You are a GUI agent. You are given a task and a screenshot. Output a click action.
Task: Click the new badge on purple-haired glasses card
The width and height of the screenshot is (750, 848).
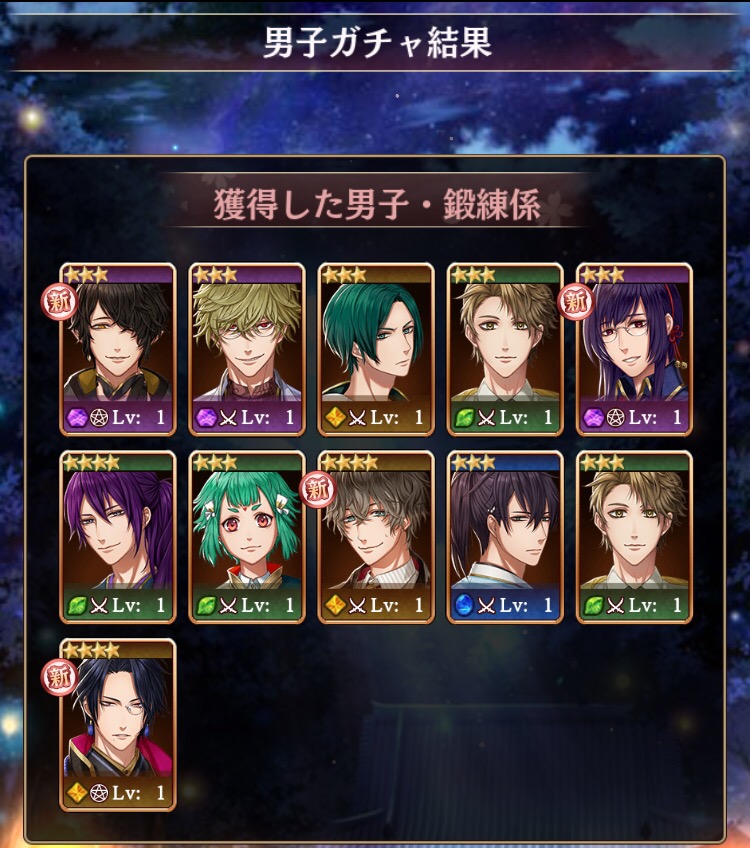[575, 301]
